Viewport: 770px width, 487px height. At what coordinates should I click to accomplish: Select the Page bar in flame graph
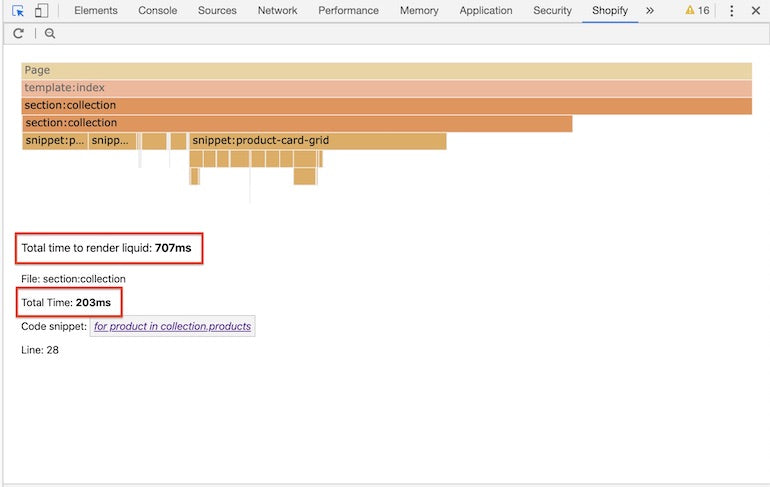[386, 70]
